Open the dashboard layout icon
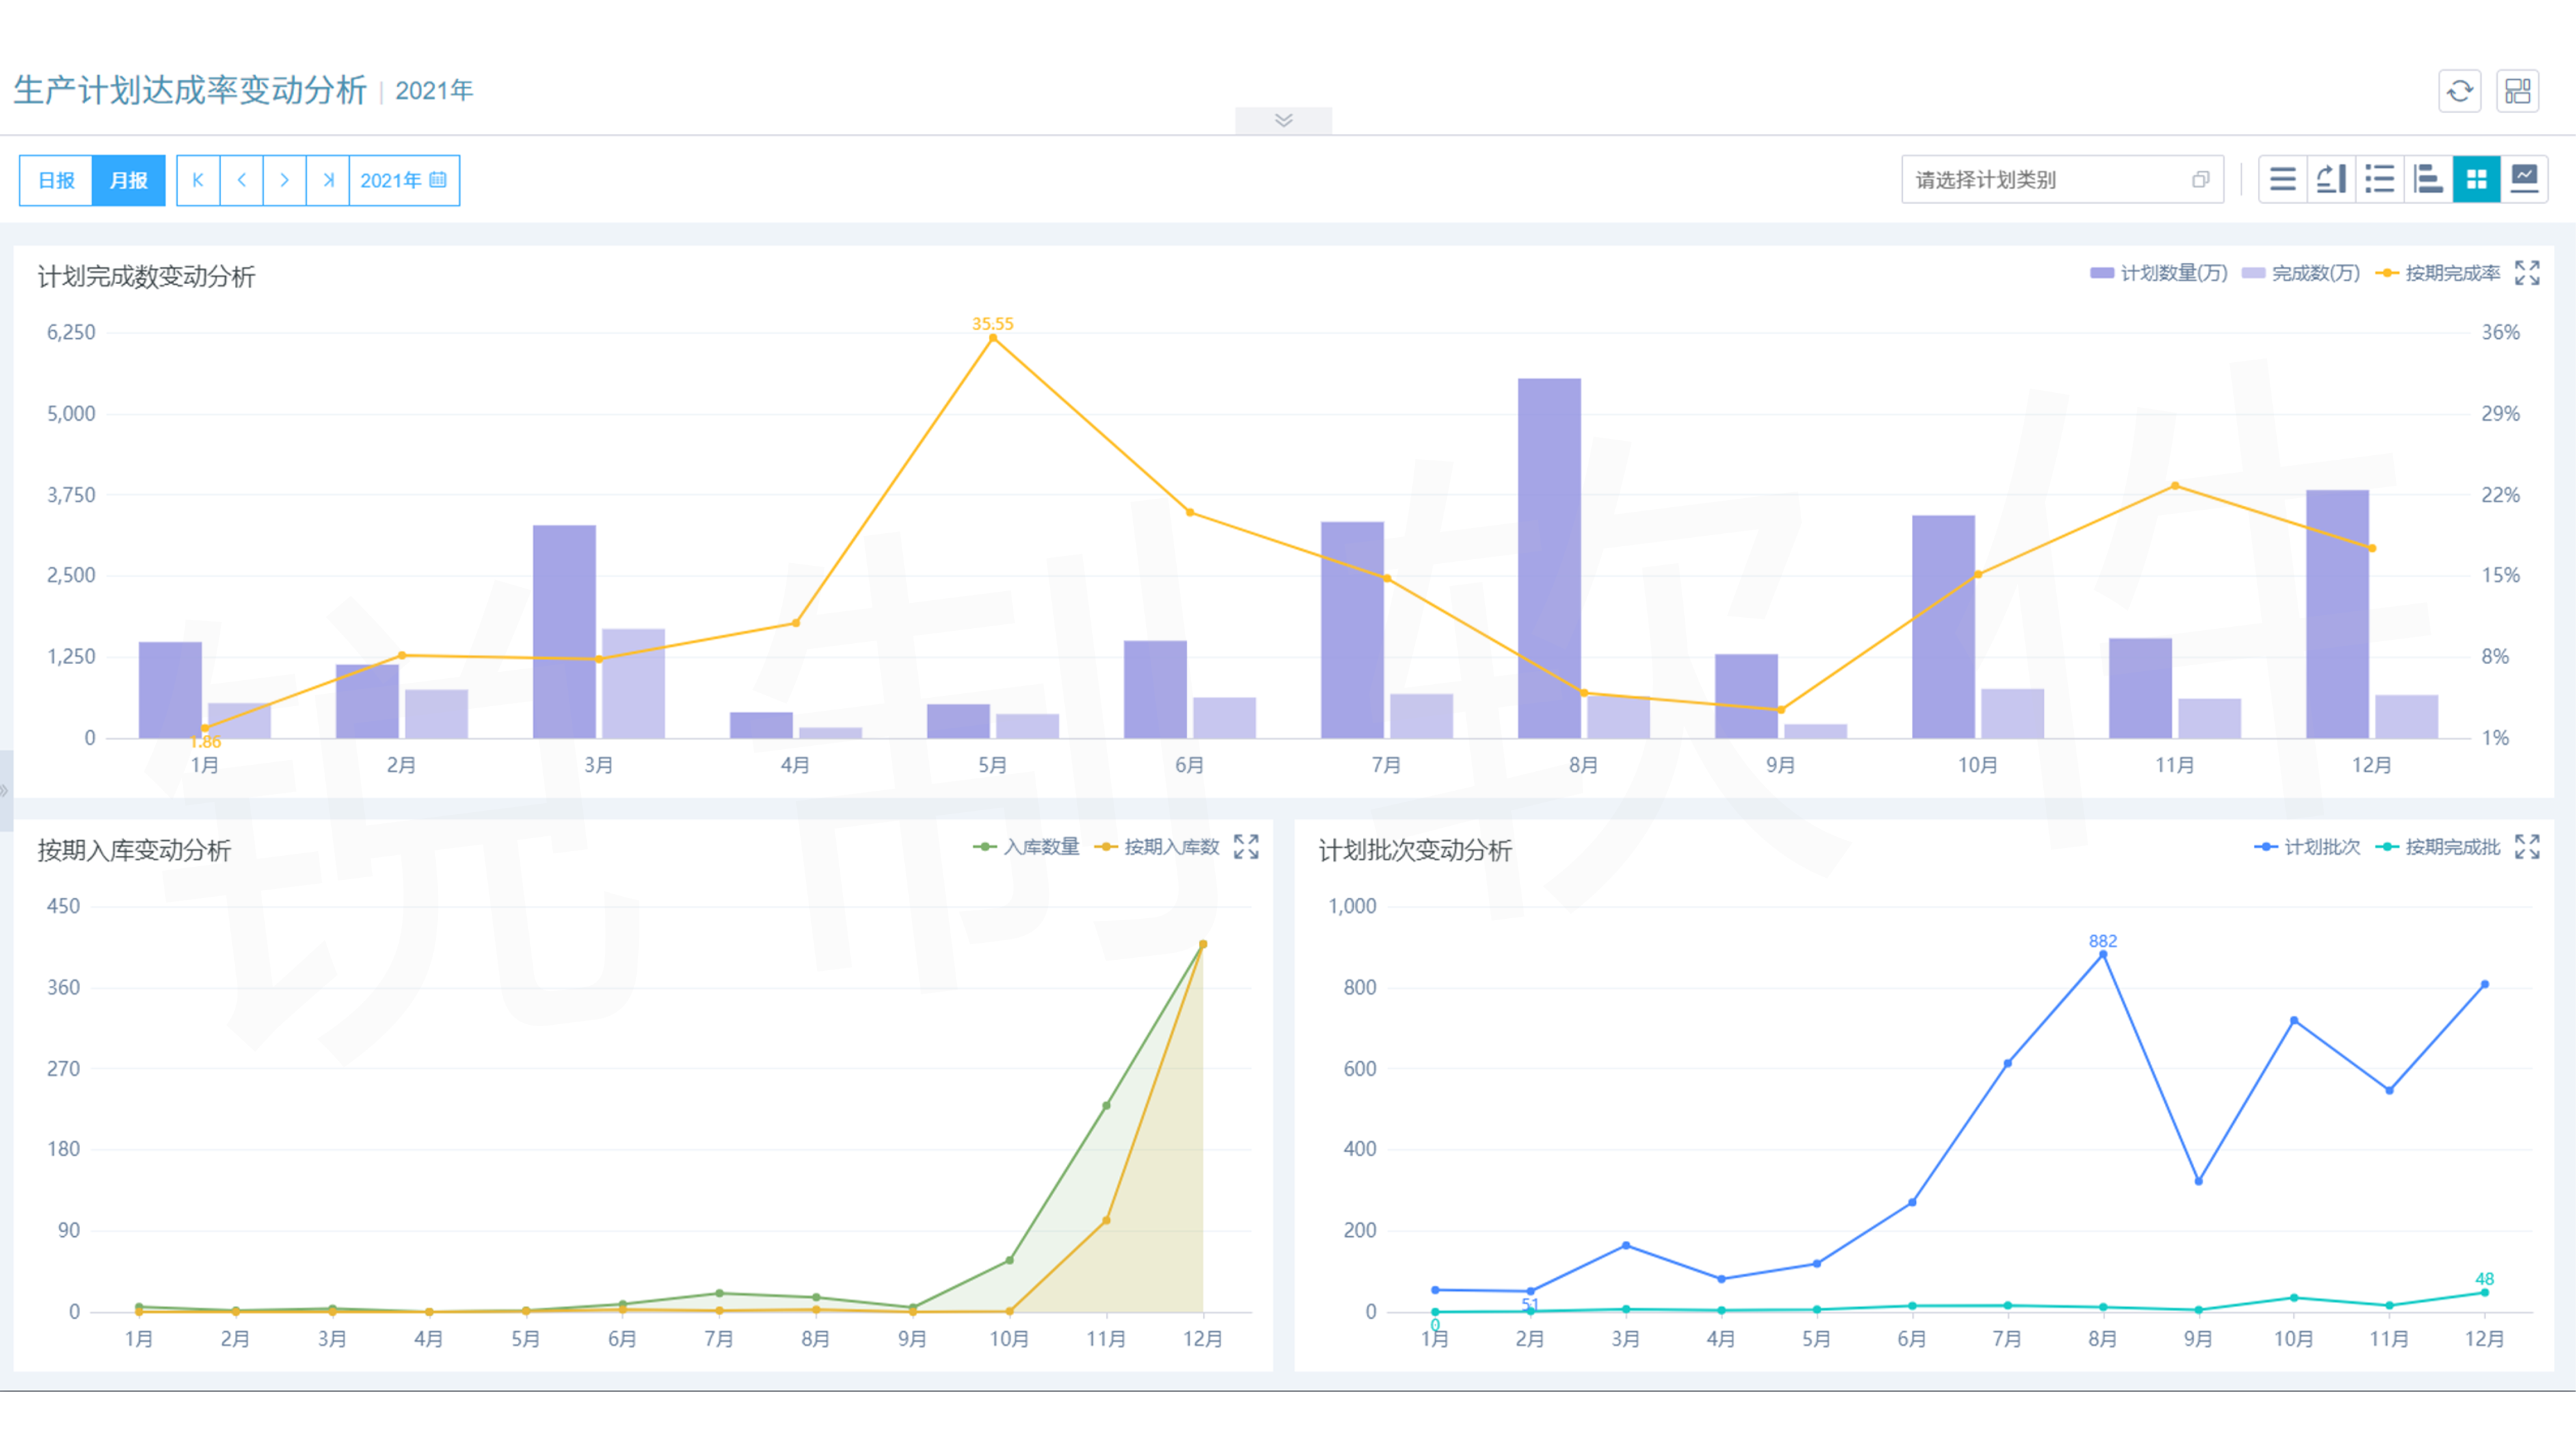This screenshot has height=1443, width=2576. [2517, 92]
